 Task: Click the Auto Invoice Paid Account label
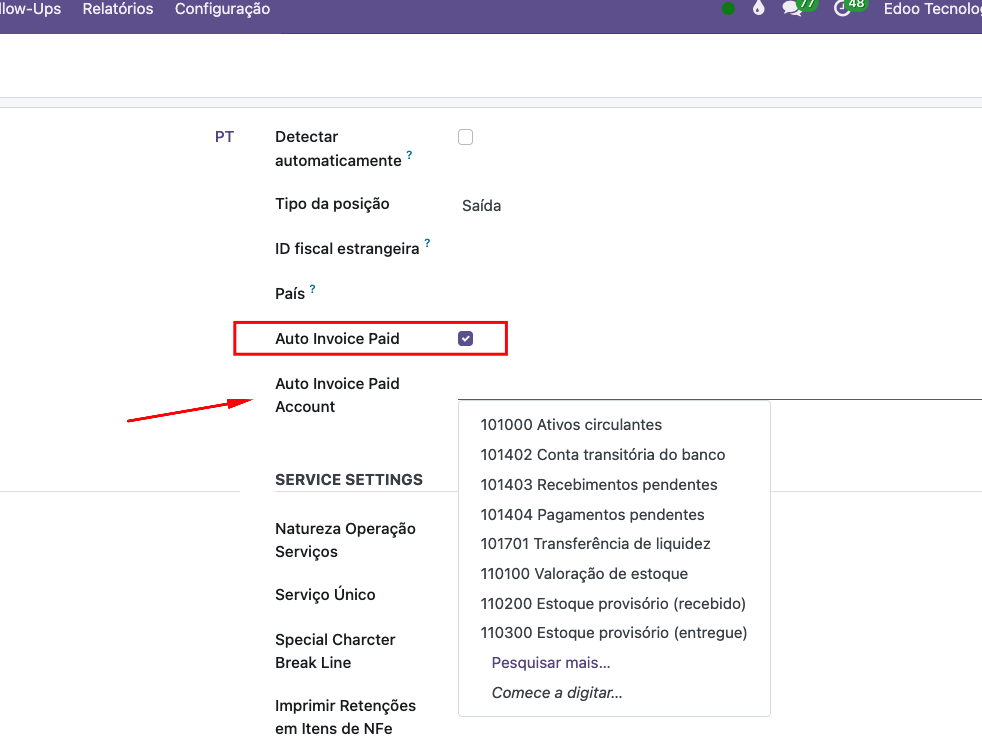(x=337, y=395)
